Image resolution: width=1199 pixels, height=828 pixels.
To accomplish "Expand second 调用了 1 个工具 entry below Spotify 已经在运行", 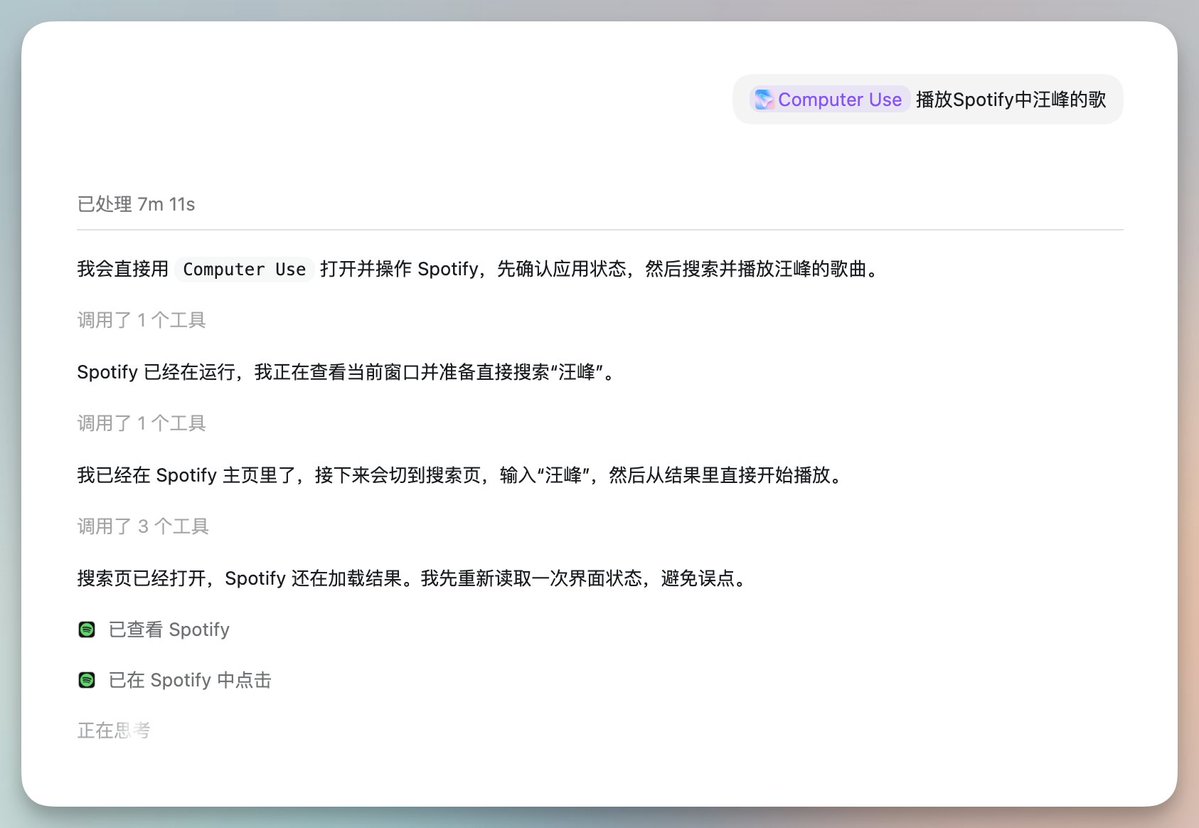I will [x=141, y=423].
